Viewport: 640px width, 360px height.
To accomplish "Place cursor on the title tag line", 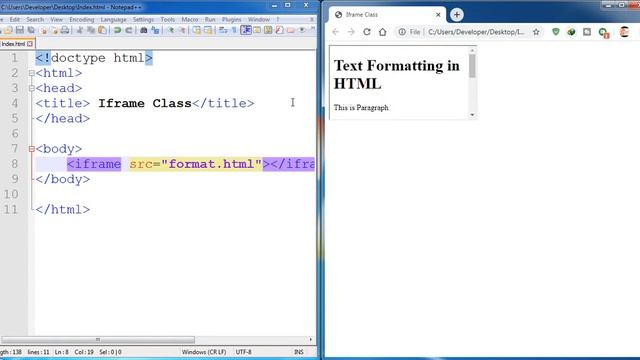I will tap(145, 103).
